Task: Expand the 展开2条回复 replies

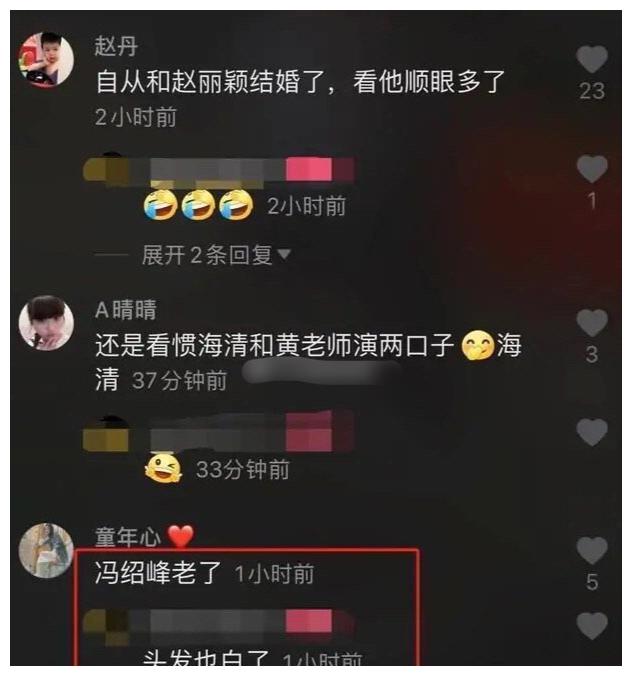Action: [x=207, y=255]
